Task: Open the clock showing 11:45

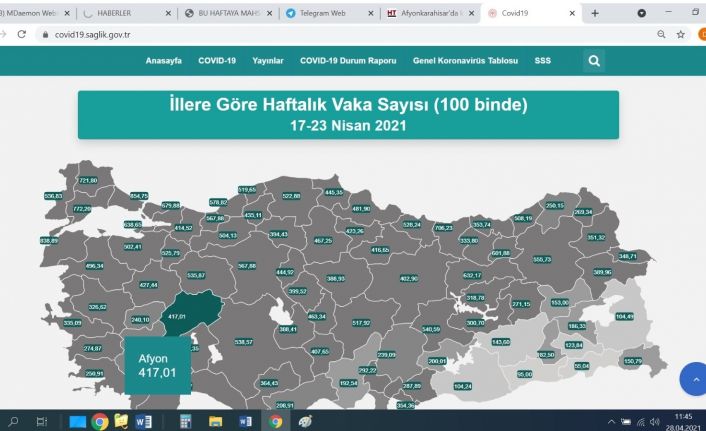Action: pyautogui.click(x=683, y=417)
